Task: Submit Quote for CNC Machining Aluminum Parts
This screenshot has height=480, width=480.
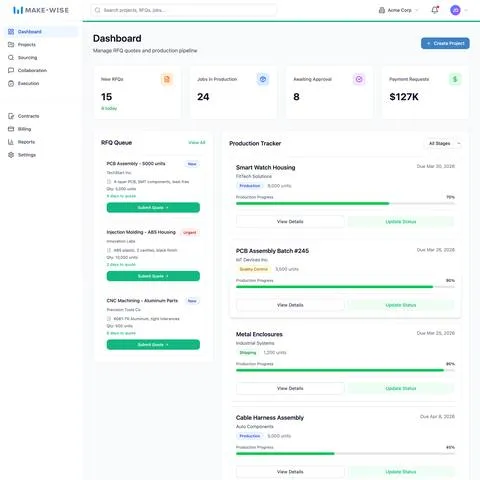Action: tap(153, 344)
